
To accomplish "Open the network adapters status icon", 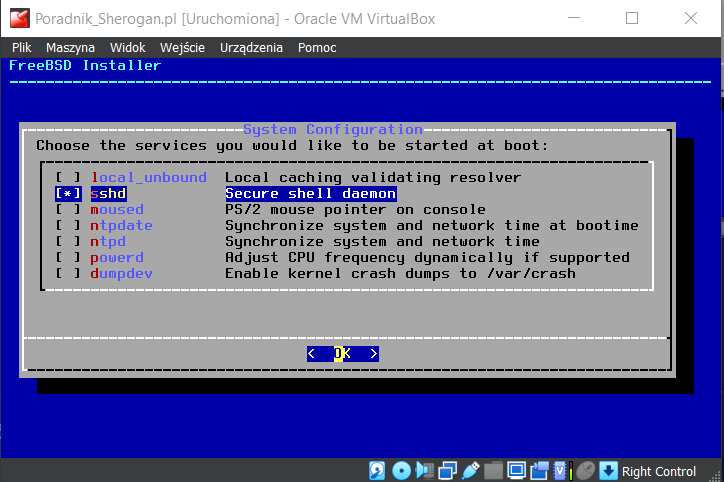I will [x=448, y=470].
